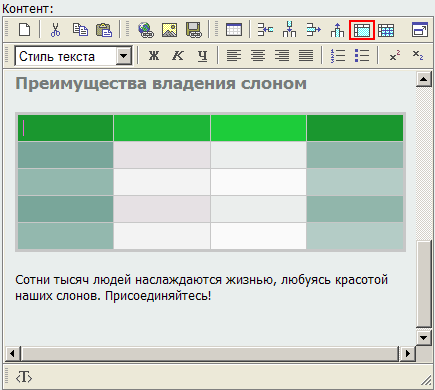Expand editor with fullscreen window icon

420,30
